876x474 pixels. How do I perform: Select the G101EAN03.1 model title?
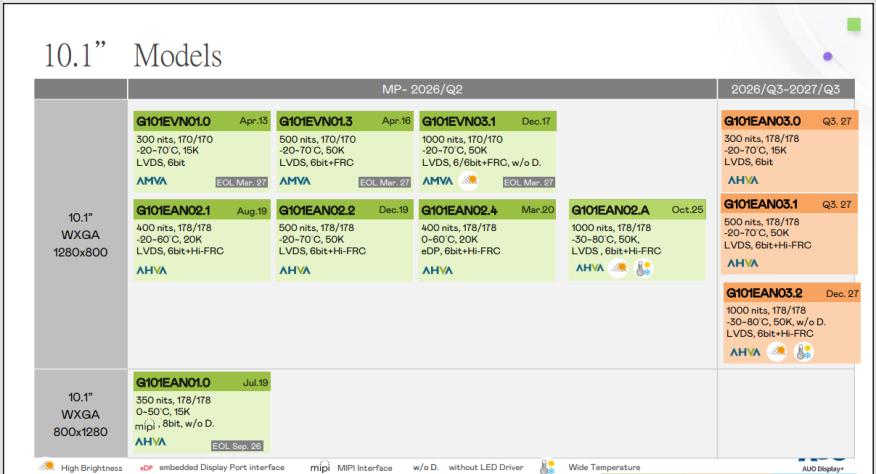click(x=760, y=204)
